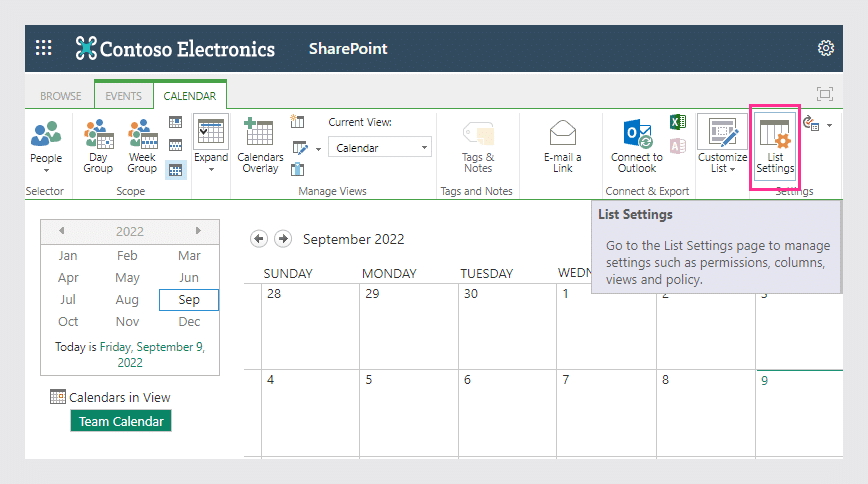Select Sep in the month picker
The image size is (868, 484).
coord(189,300)
